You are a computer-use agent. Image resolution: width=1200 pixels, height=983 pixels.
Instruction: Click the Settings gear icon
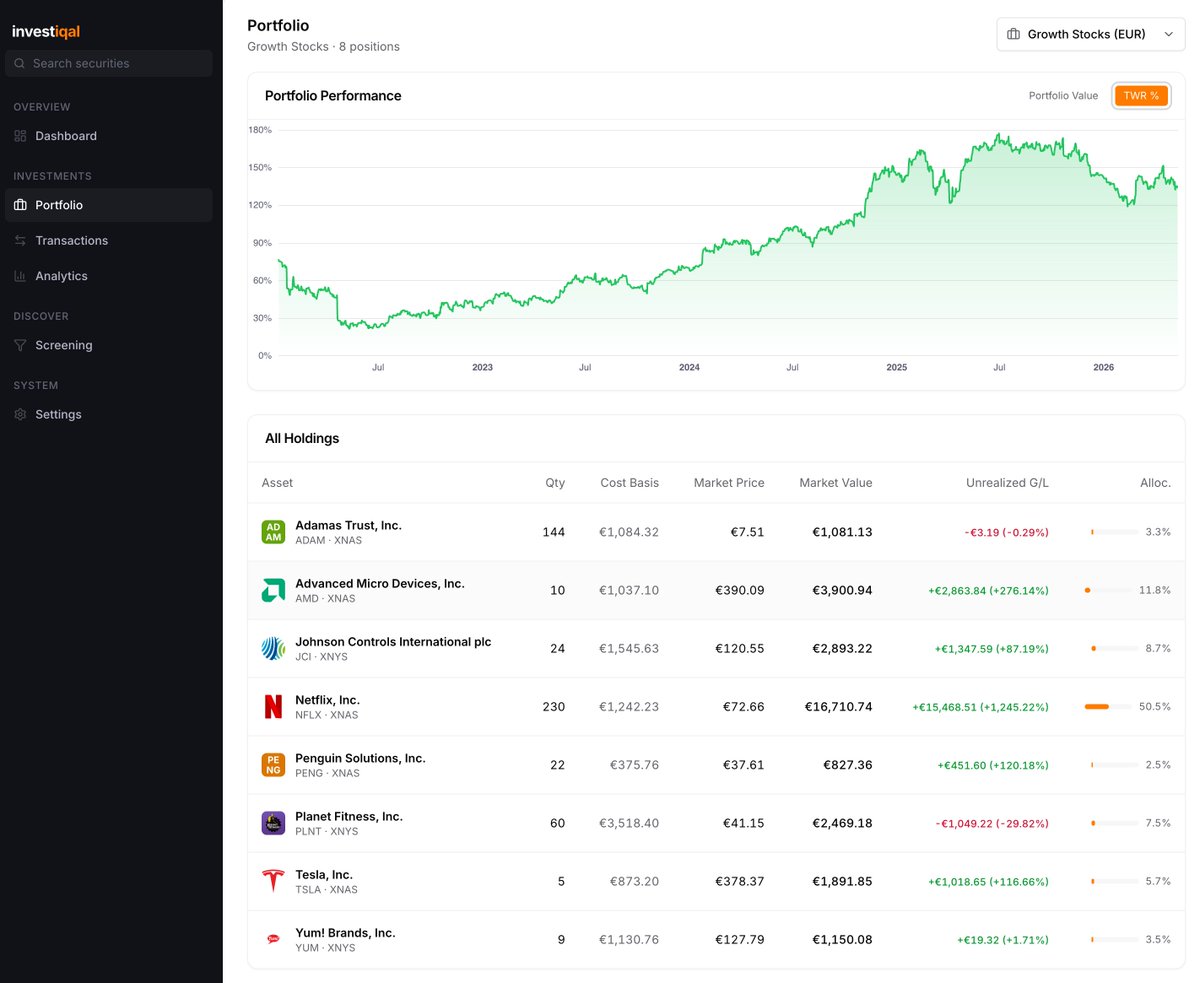20,414
